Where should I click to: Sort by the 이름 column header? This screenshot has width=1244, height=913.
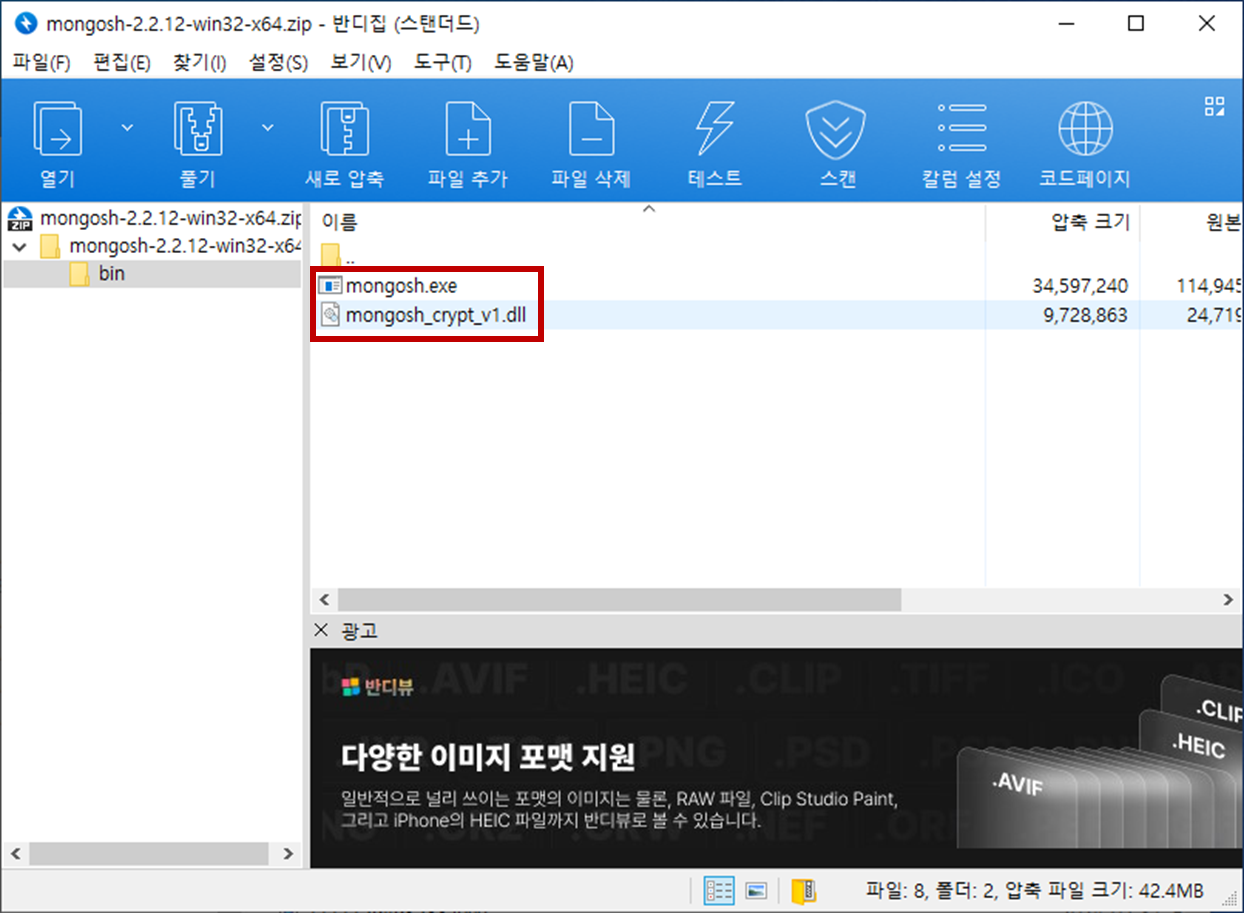pos(340,223)
